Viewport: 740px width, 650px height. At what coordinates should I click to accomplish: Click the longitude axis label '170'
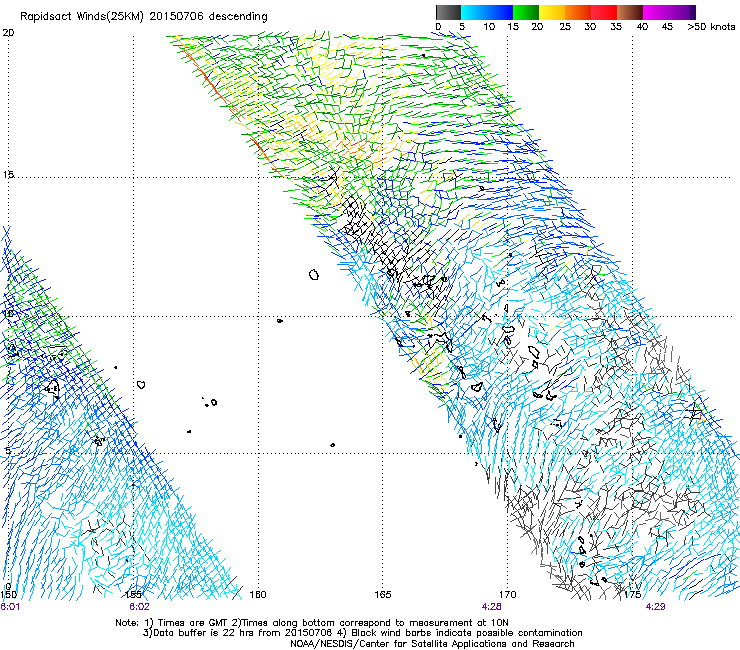pyautogui.click(x=508, y=595)
